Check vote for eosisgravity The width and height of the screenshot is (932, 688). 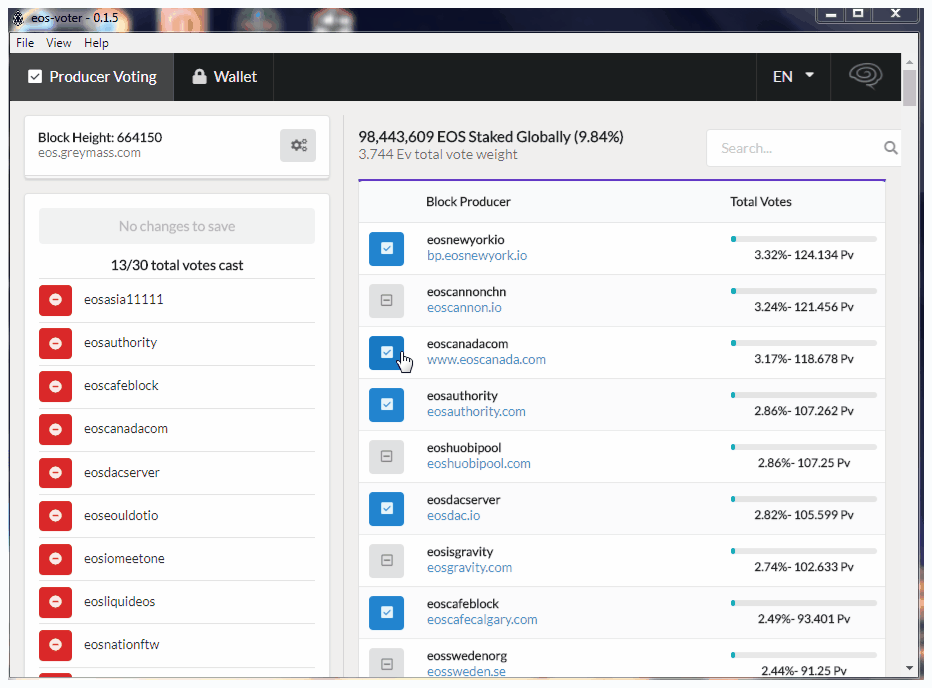click(386, 561)
